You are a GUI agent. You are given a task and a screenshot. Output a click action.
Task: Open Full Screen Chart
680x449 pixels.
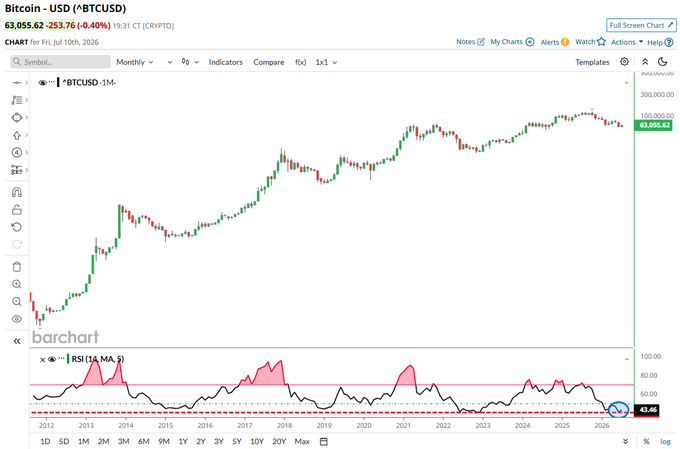641,25
